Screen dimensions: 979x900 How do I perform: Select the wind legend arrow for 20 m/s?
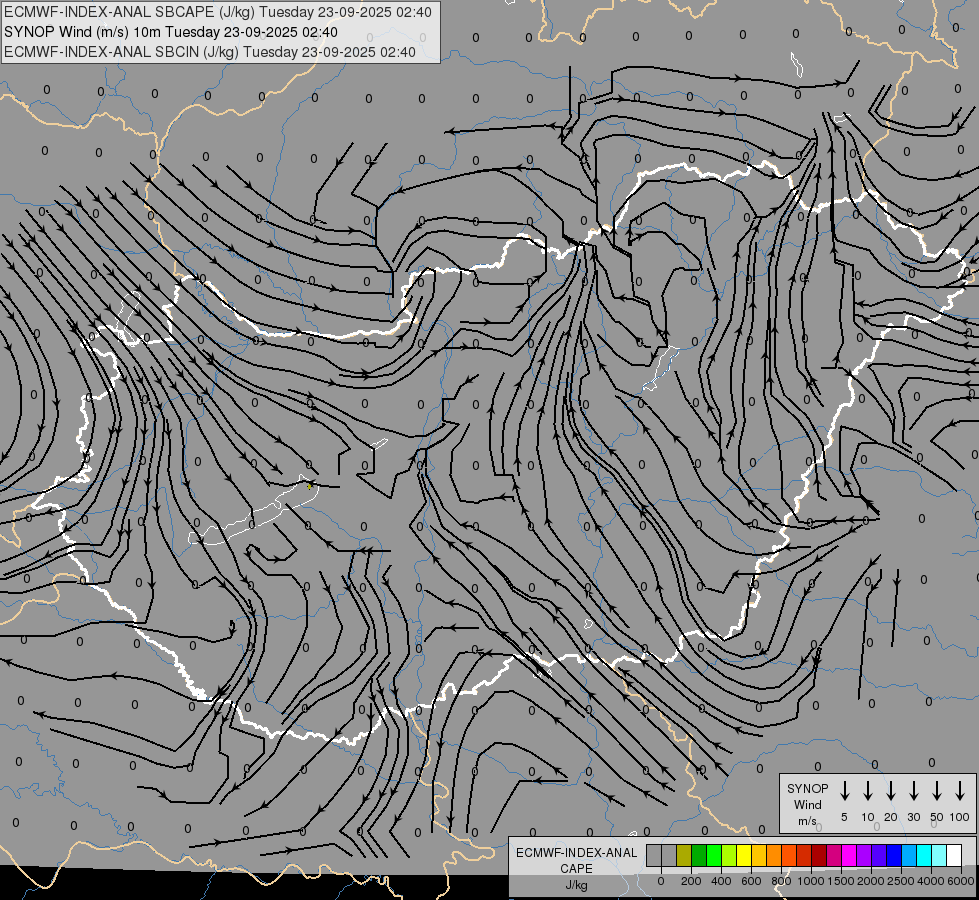coord(890,790)
